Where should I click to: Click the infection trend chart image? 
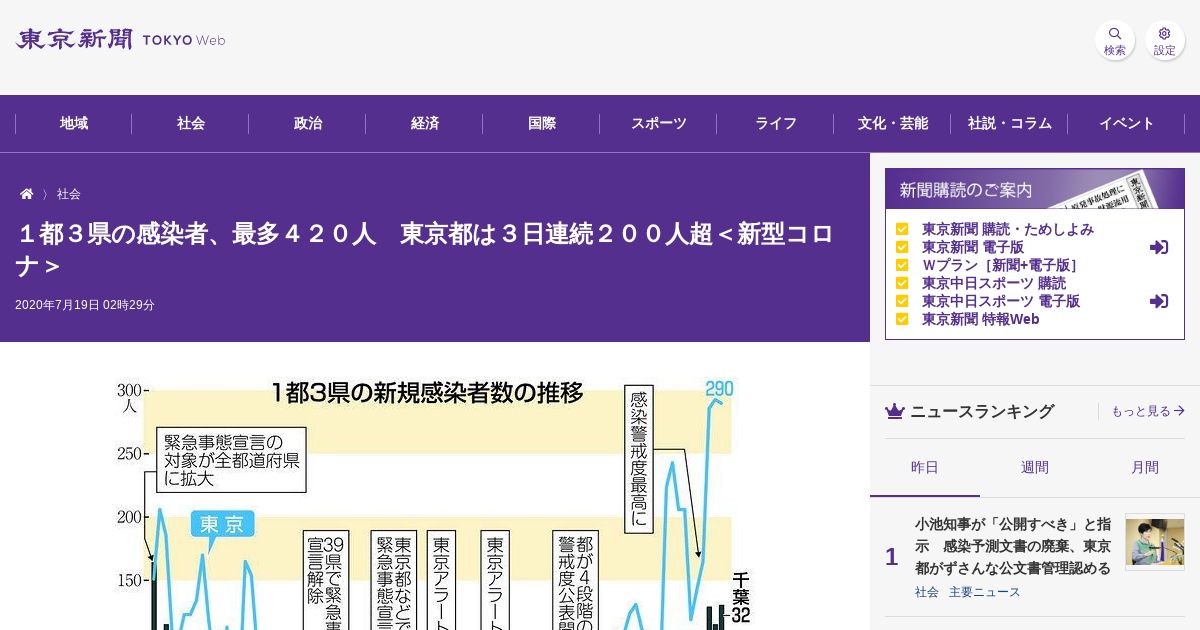434,502
